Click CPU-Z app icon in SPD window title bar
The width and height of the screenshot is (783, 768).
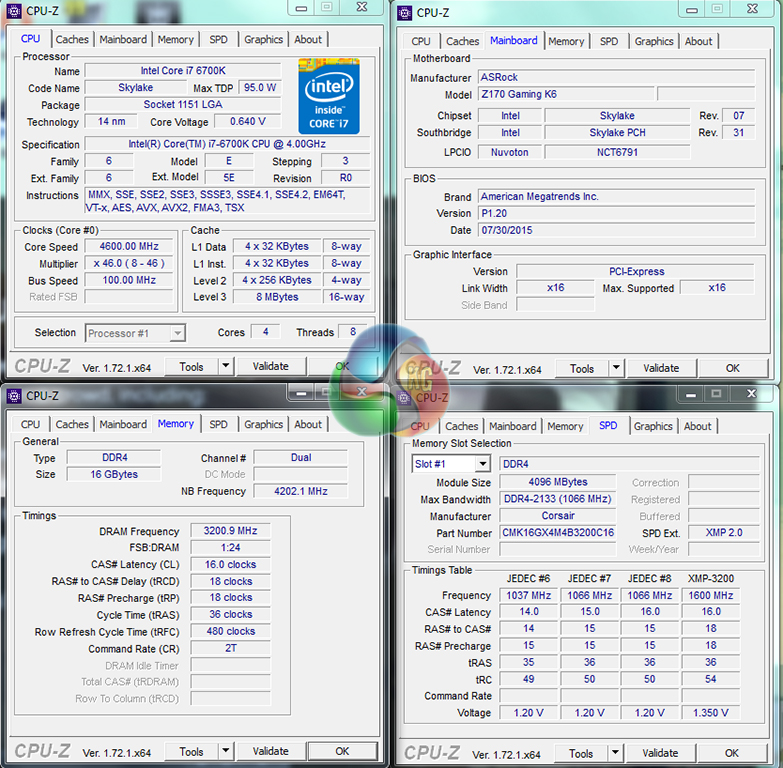tap(404, 396)
